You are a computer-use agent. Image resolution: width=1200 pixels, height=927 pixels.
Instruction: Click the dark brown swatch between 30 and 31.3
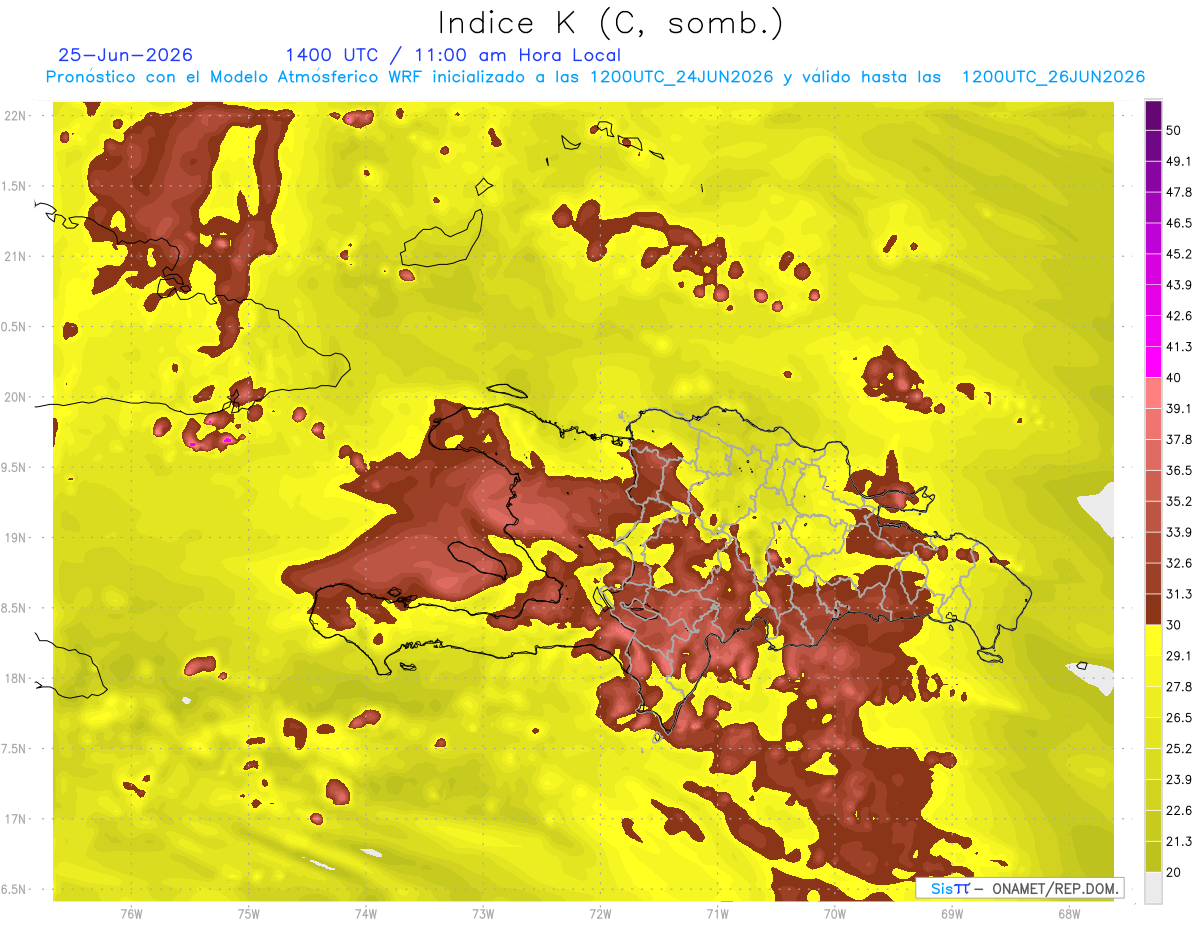pos(1153,609)
